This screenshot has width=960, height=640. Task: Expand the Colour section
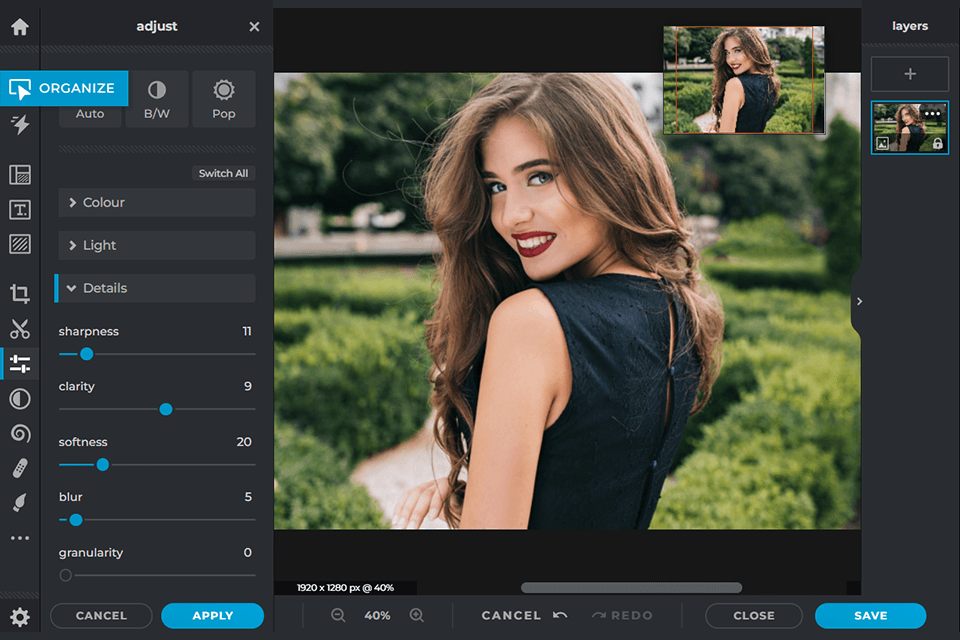[157, 203]
